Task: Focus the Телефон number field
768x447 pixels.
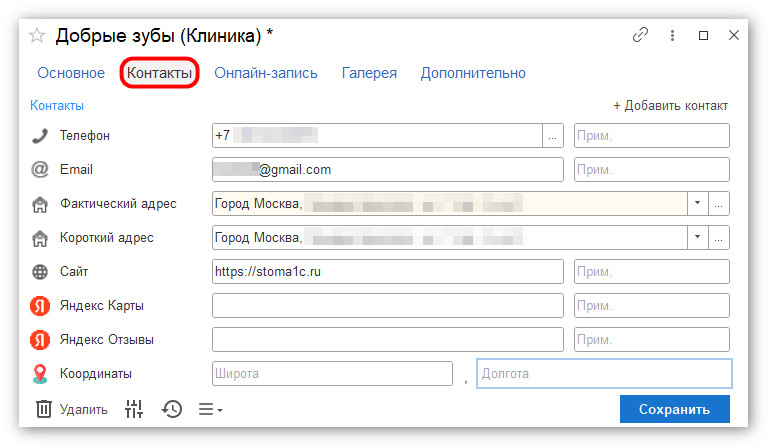Action: 377,136
